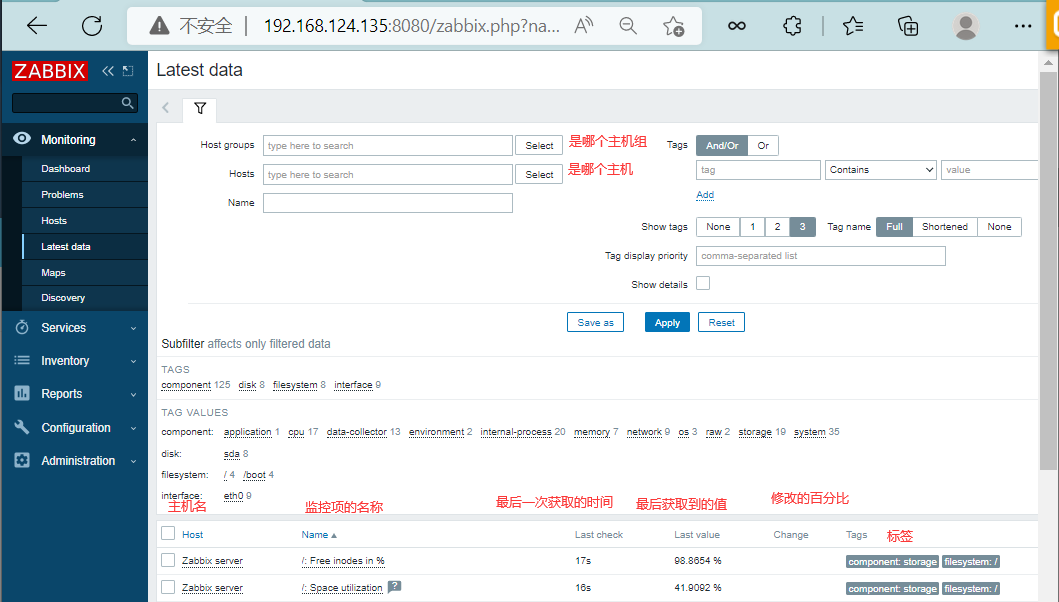This screenshot has width=1059, height=602.
Task: Collapse the sidebar with double-arrow icon
Action: pos(108,71)
